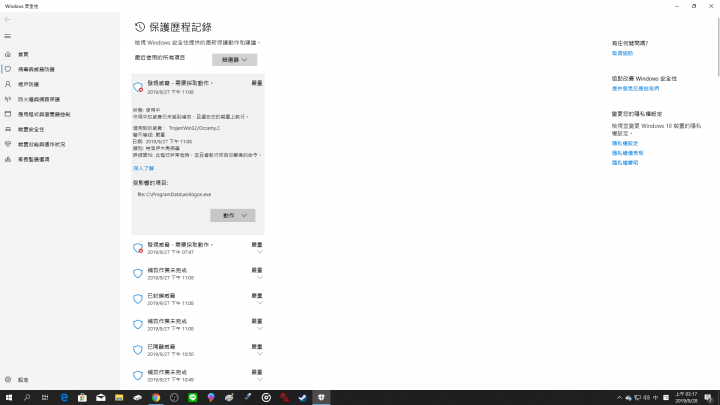
Task: Switch to Google Chrome on taskbar
Action: point(156,398)
